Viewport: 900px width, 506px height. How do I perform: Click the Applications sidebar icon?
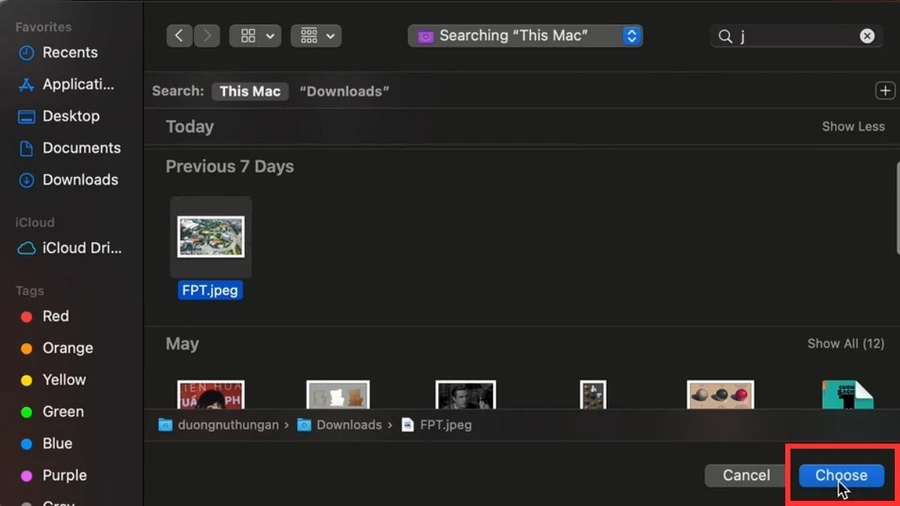[26, 84]
